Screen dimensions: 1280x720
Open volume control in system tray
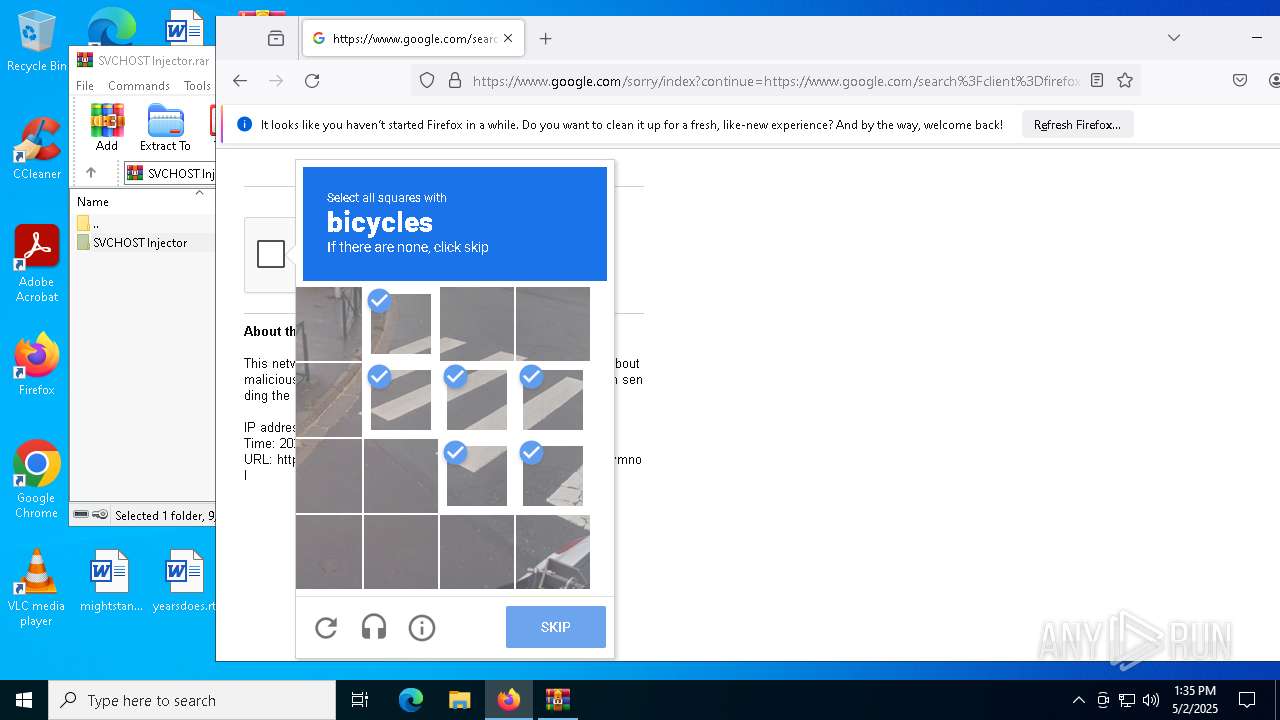(1151, 700)
